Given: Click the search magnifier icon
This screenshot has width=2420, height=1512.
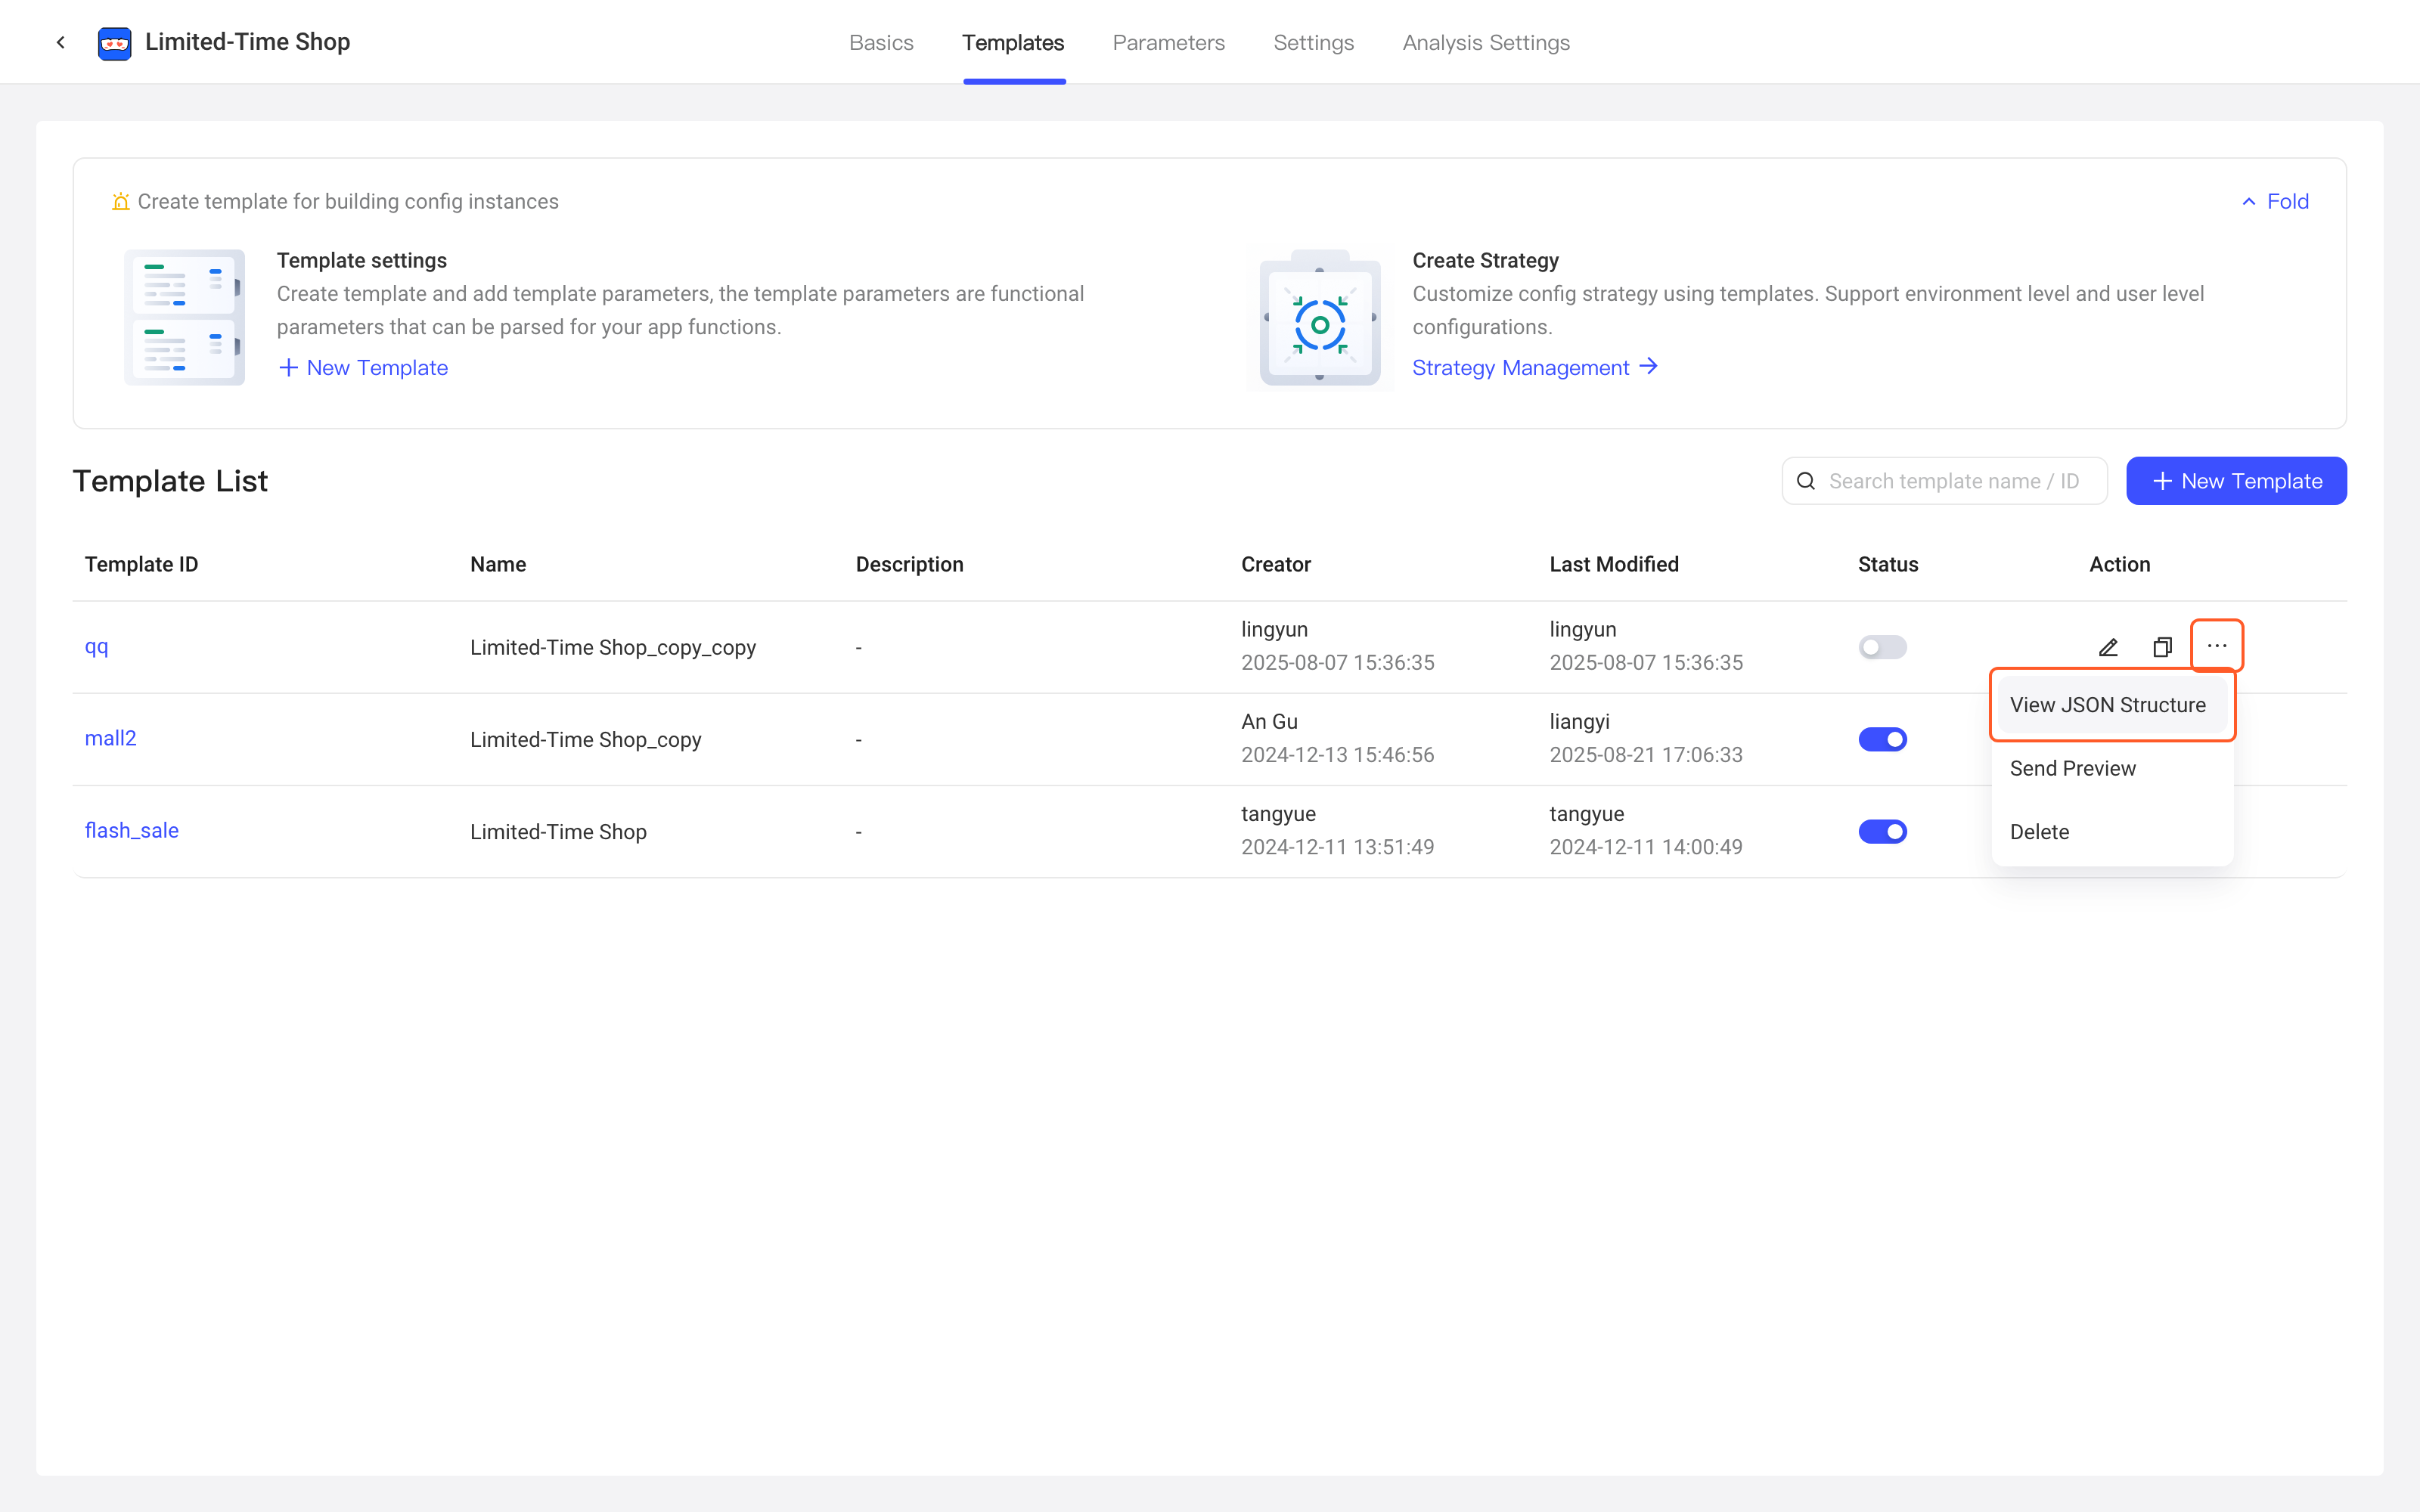Looking at the screenshot, I should (x=1806, y=481).
